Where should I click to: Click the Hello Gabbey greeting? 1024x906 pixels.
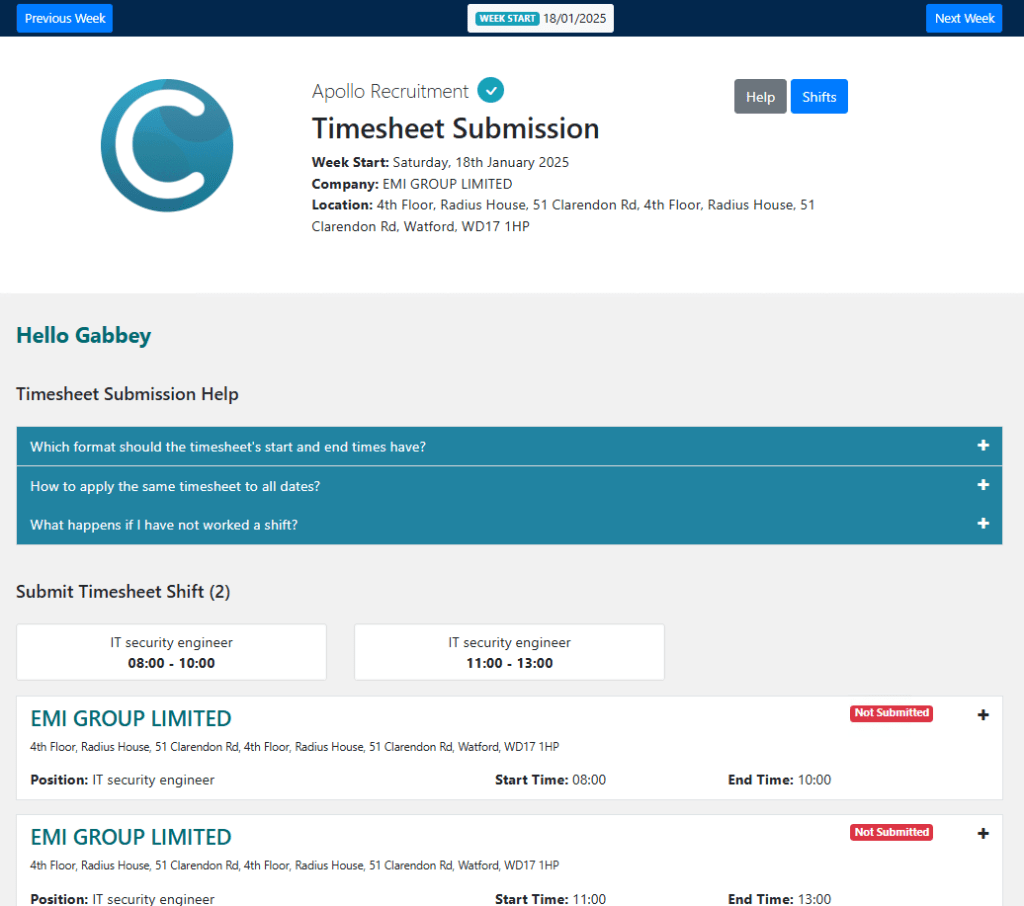click(x=84, y=336)
